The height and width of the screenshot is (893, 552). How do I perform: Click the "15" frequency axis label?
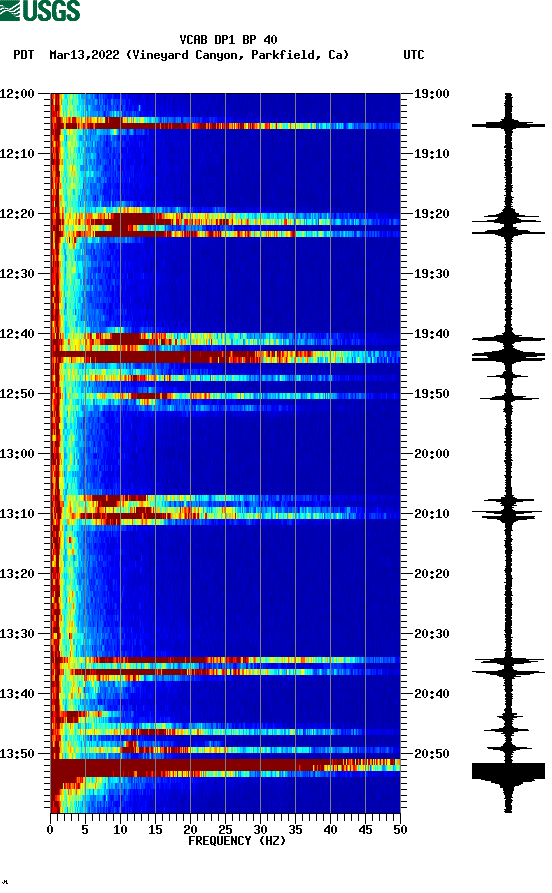click(155, 830)
